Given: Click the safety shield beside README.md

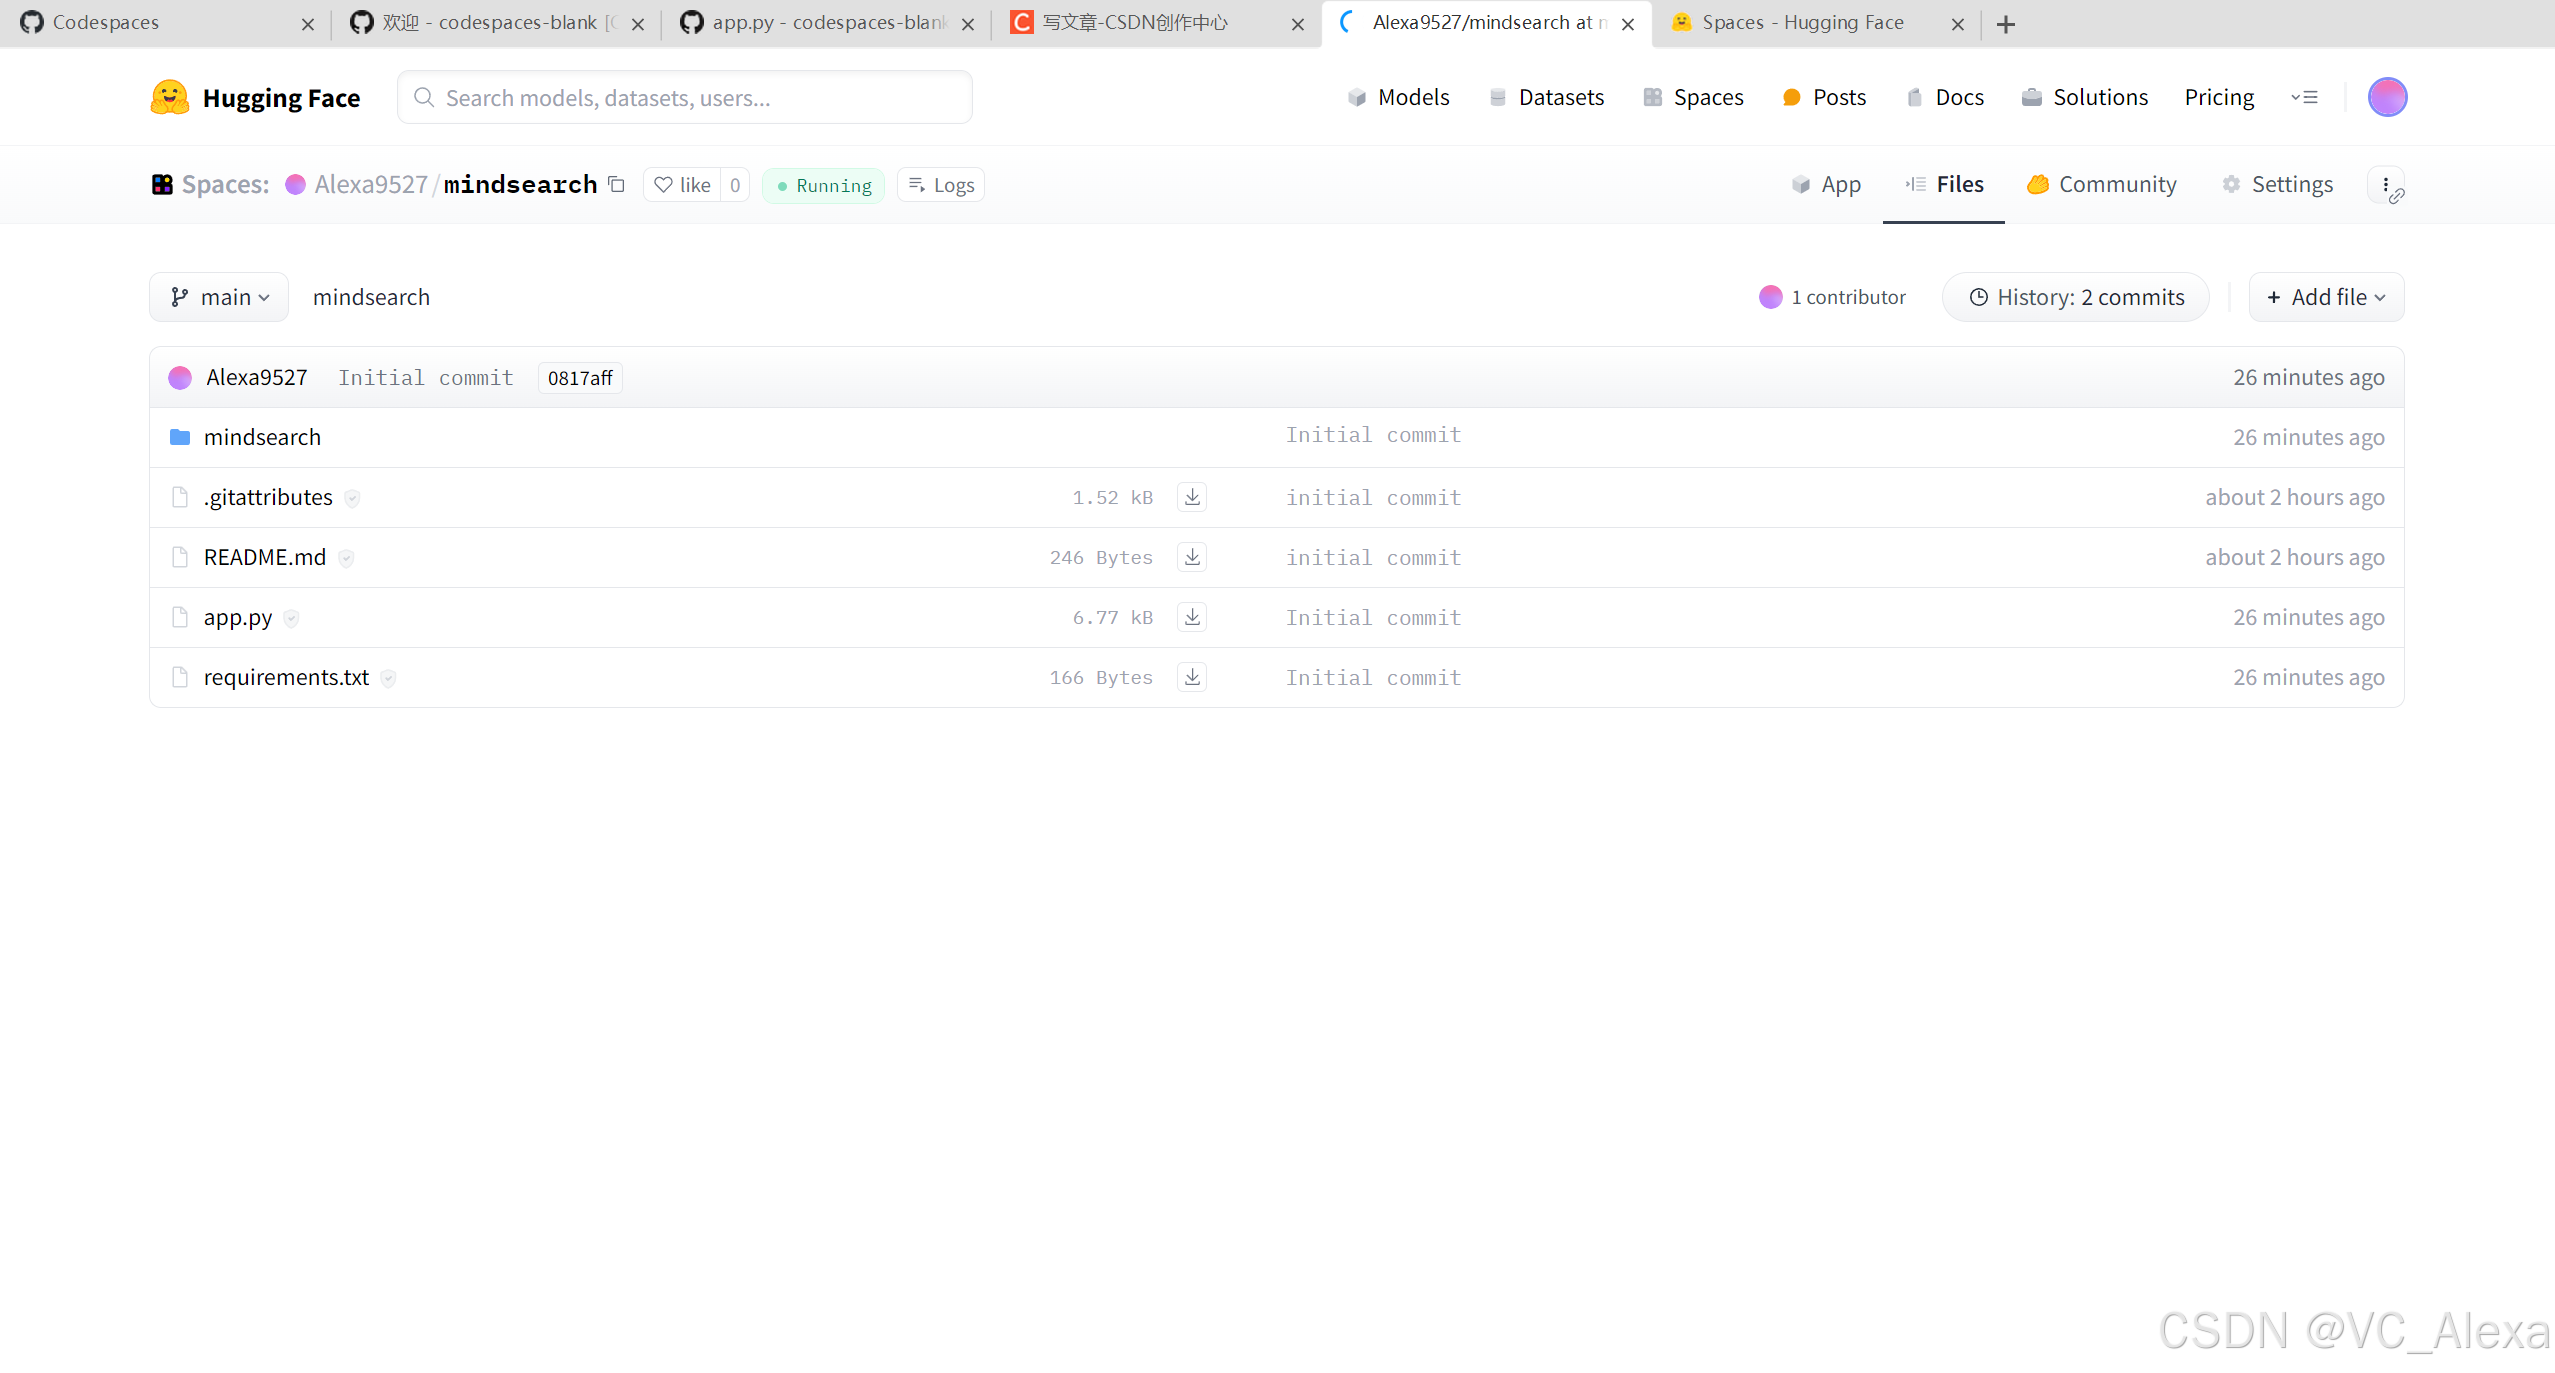Looking at the screenshot, I should point(346,558).
